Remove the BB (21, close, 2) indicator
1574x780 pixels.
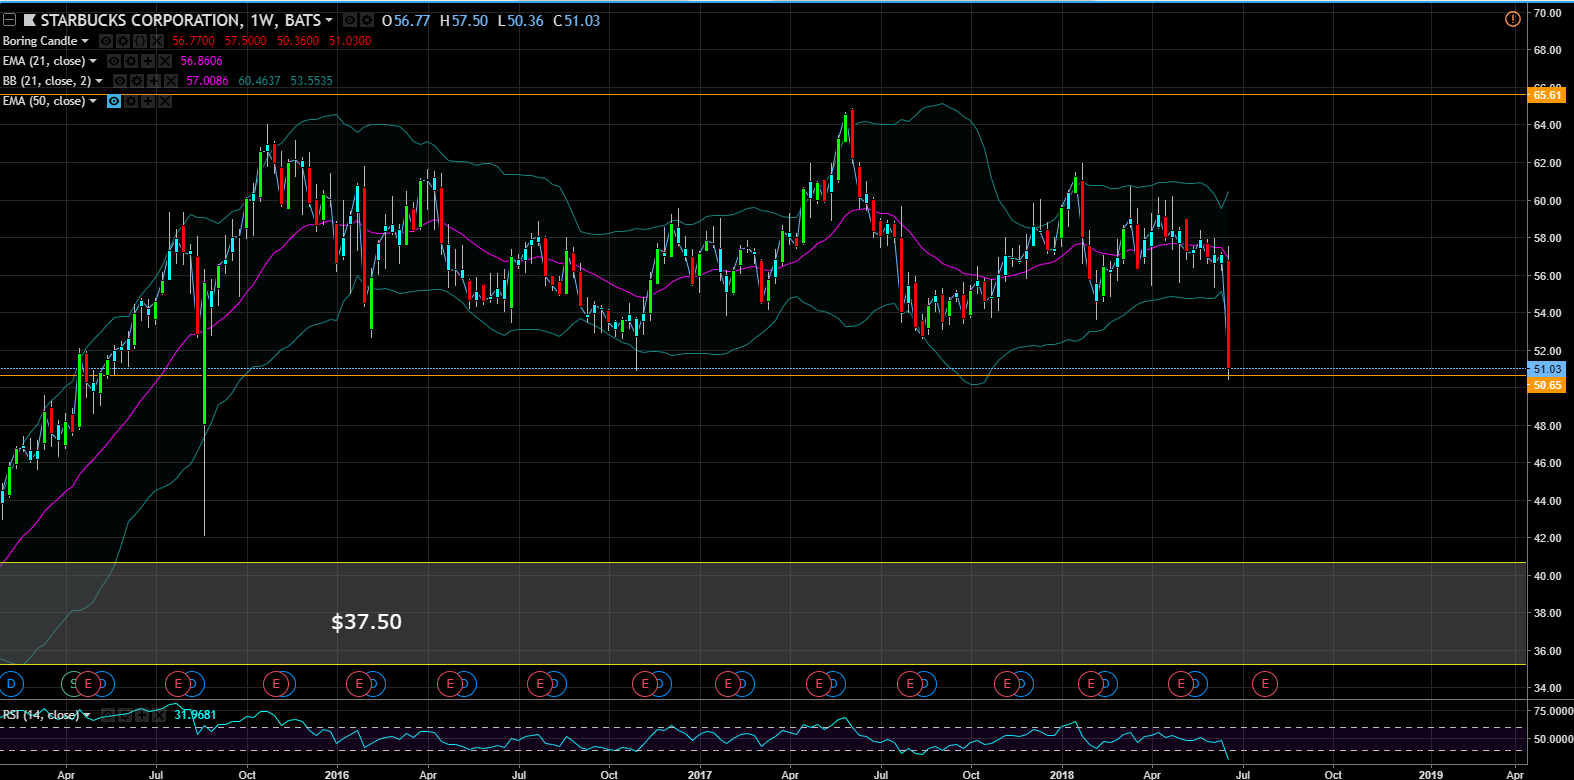pyautogui.click(x=171, y=81)
